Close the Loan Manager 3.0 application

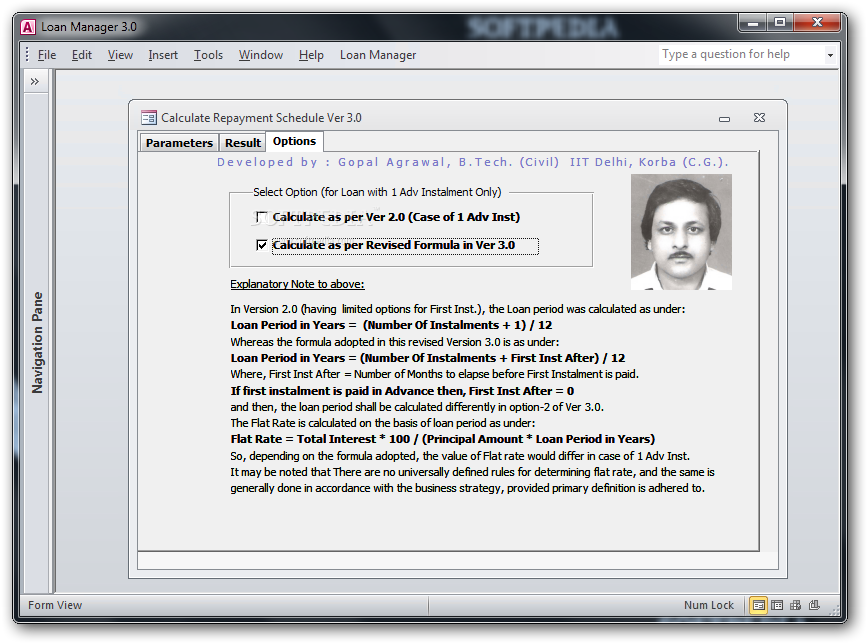[x=817, y=23]
